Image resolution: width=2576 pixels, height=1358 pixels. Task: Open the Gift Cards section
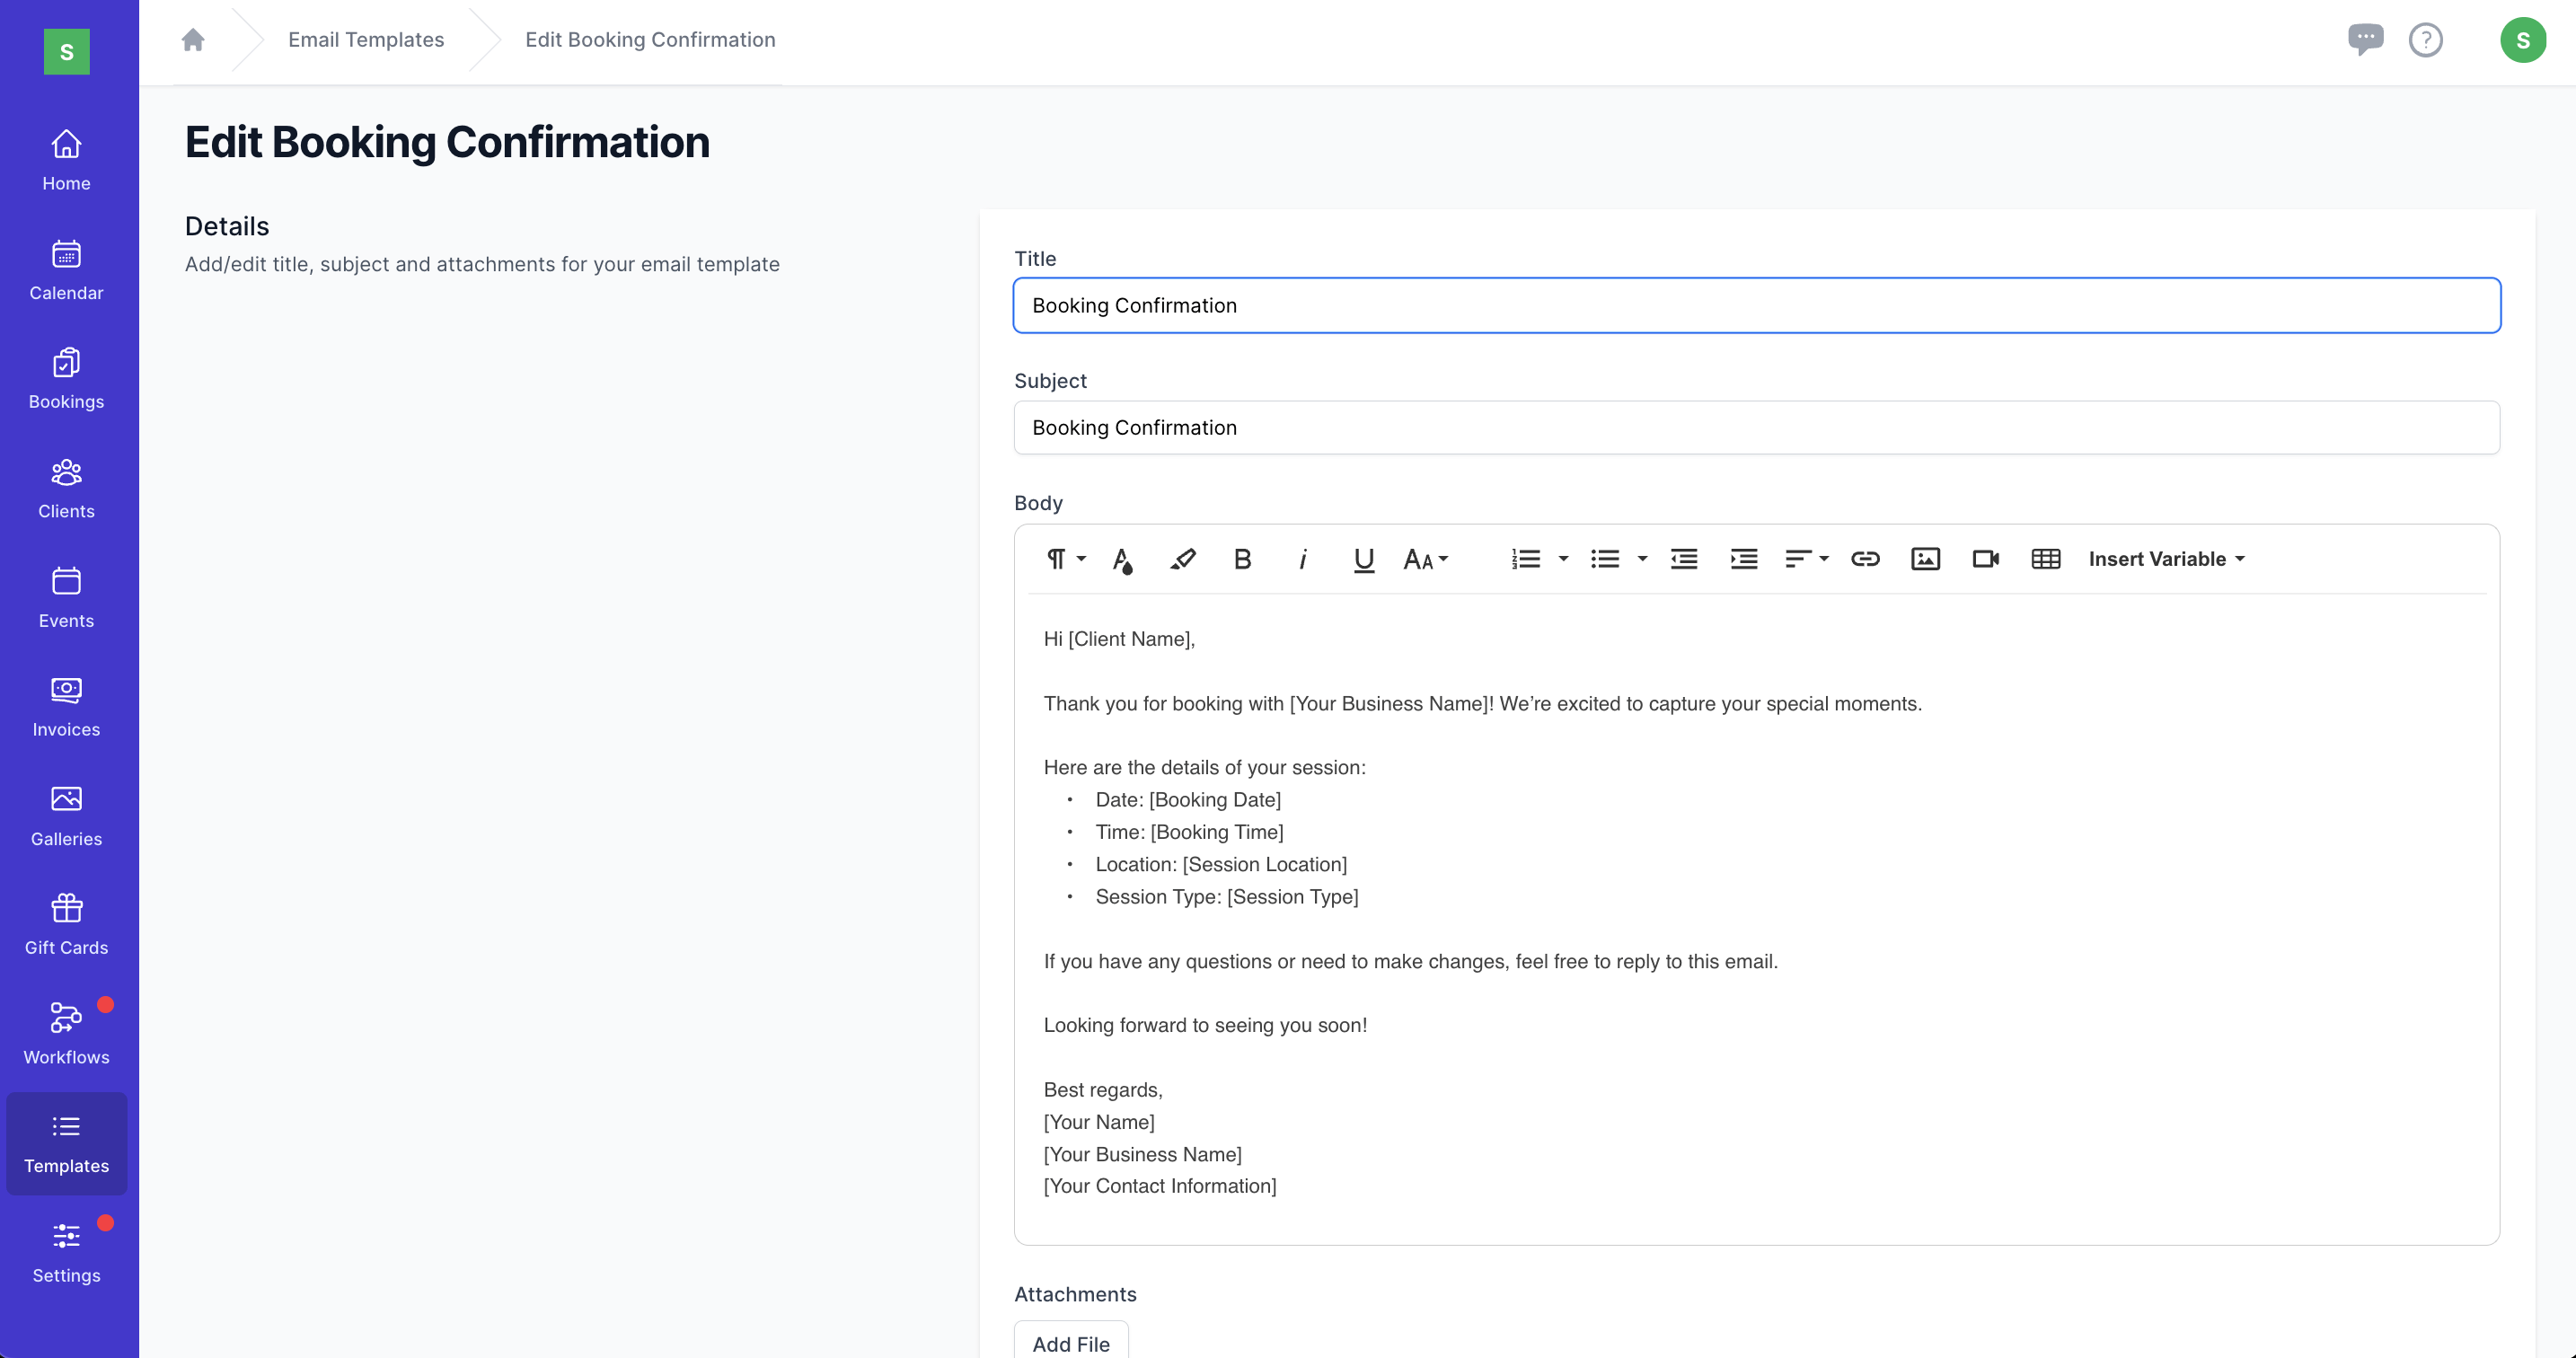pyautogui.click(x=66, y=925)
